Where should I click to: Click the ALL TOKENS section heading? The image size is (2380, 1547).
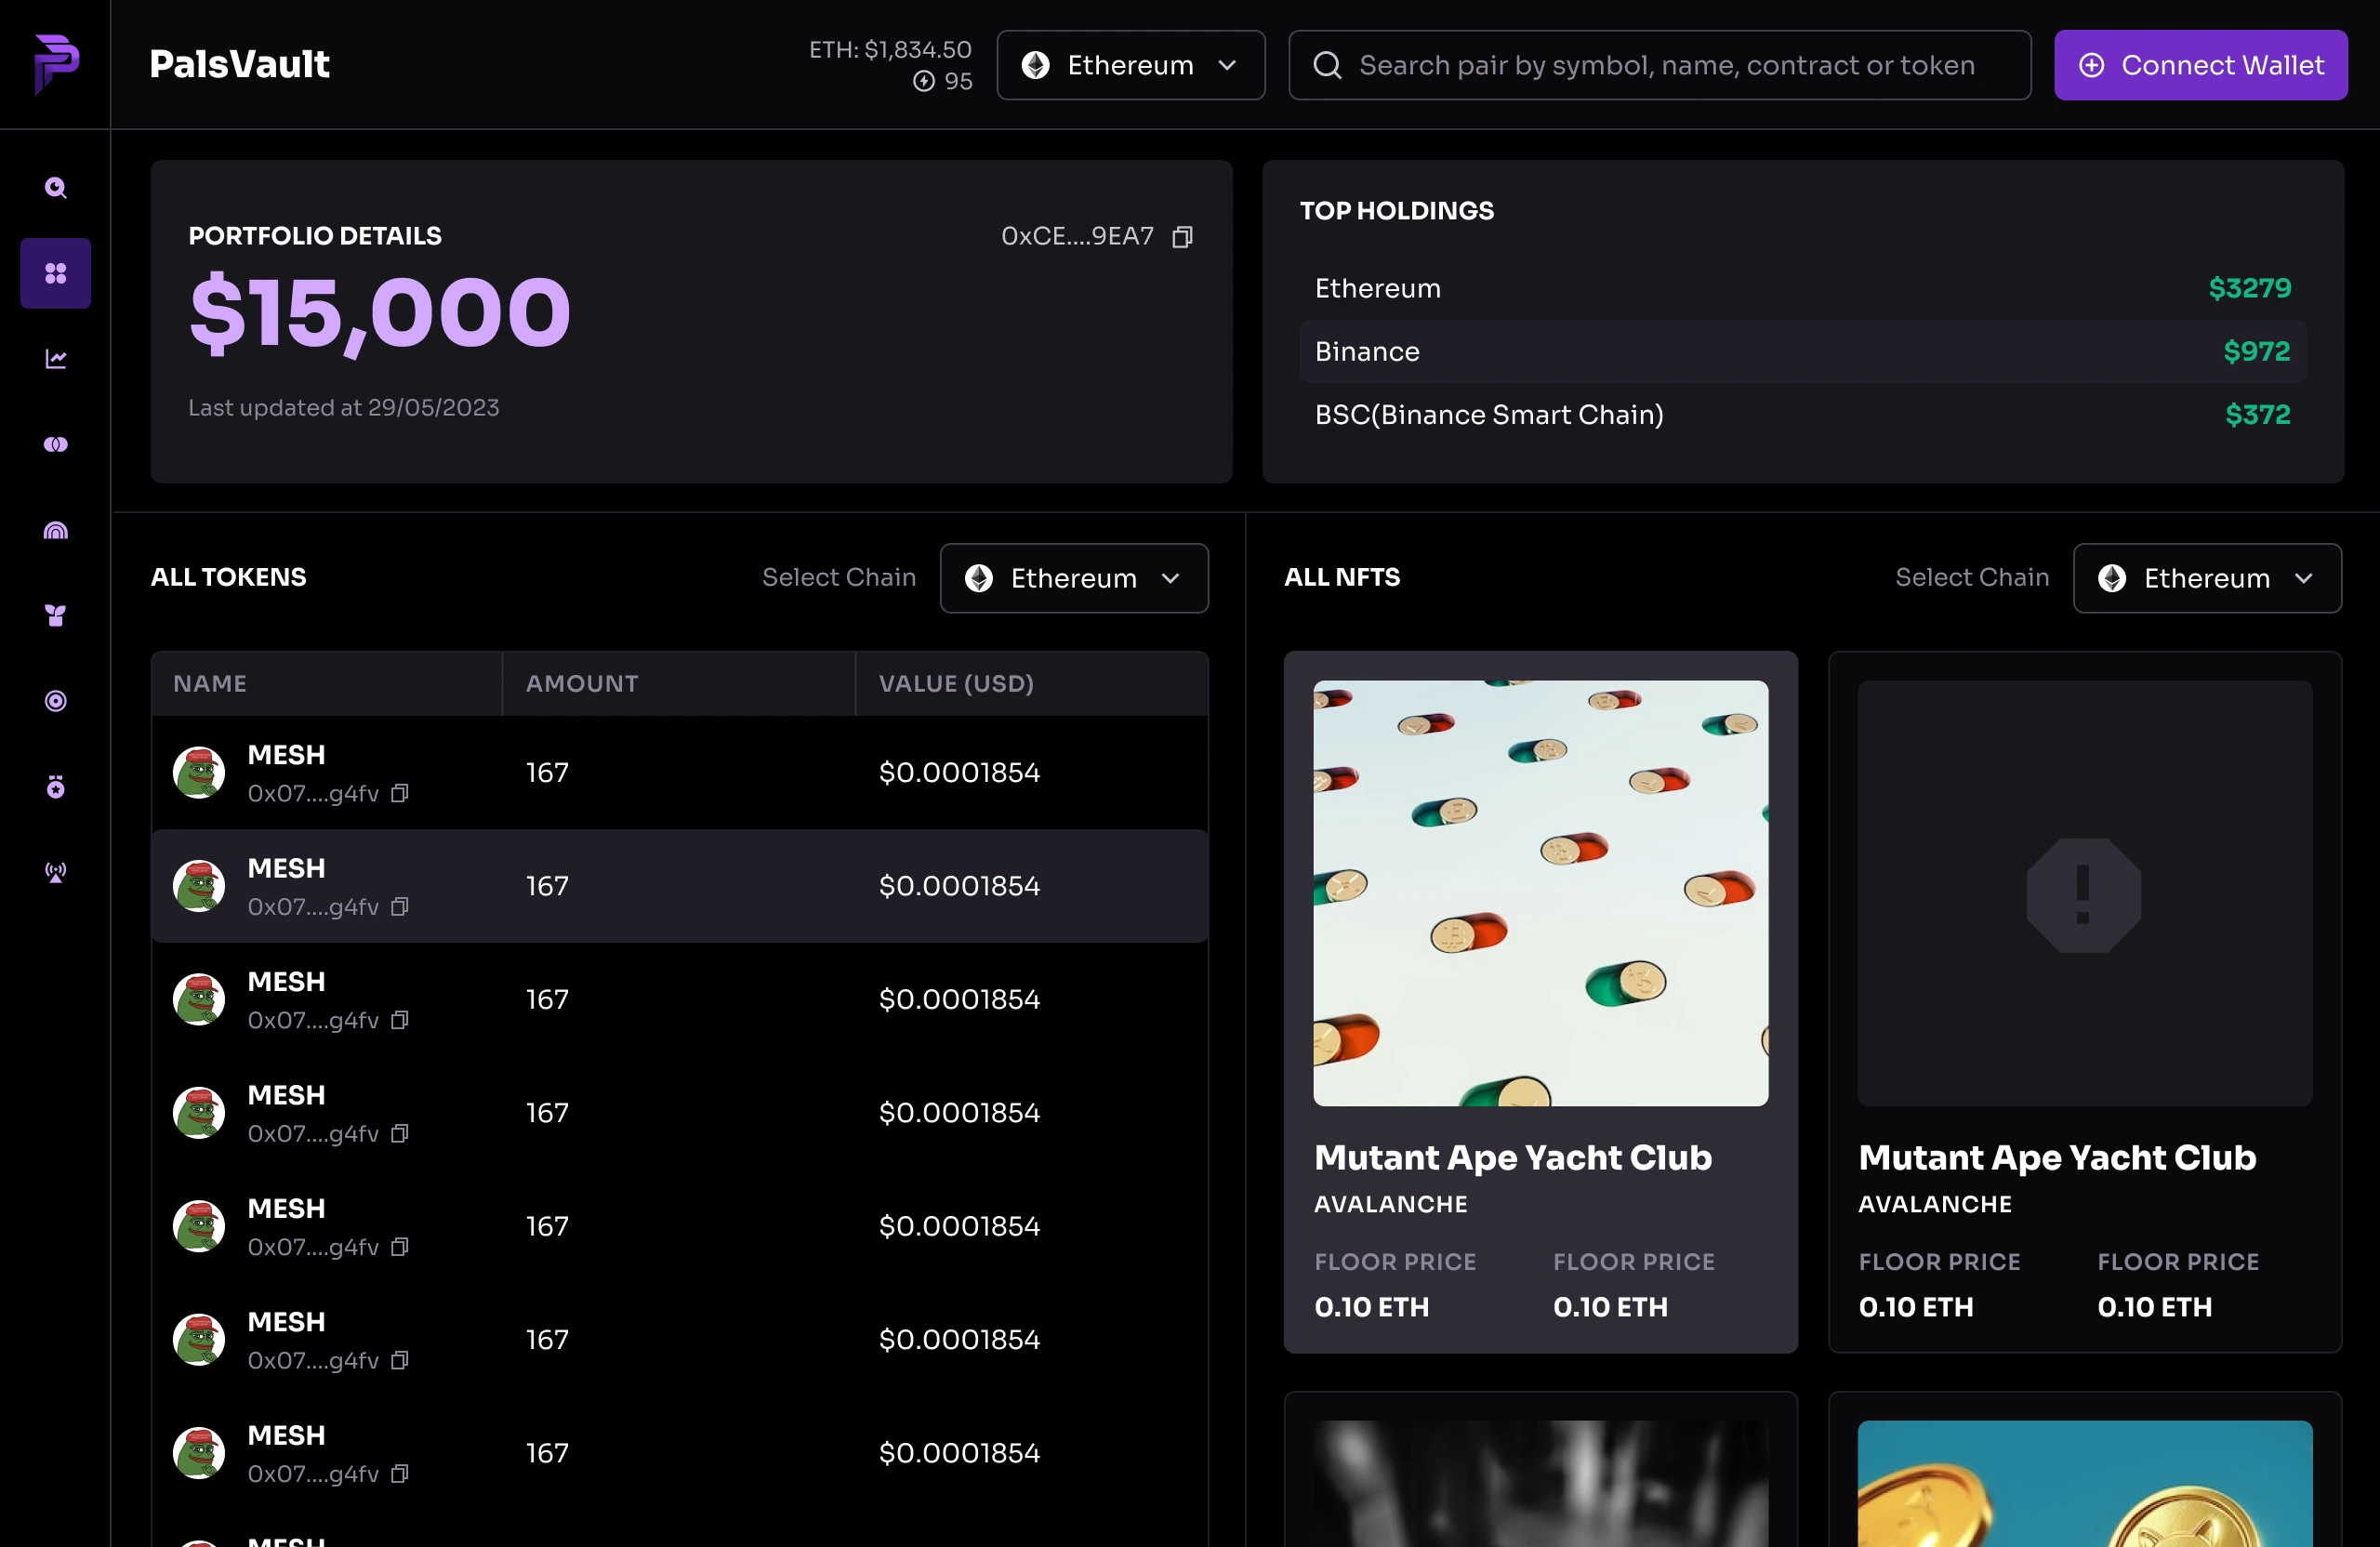(229, 578)
